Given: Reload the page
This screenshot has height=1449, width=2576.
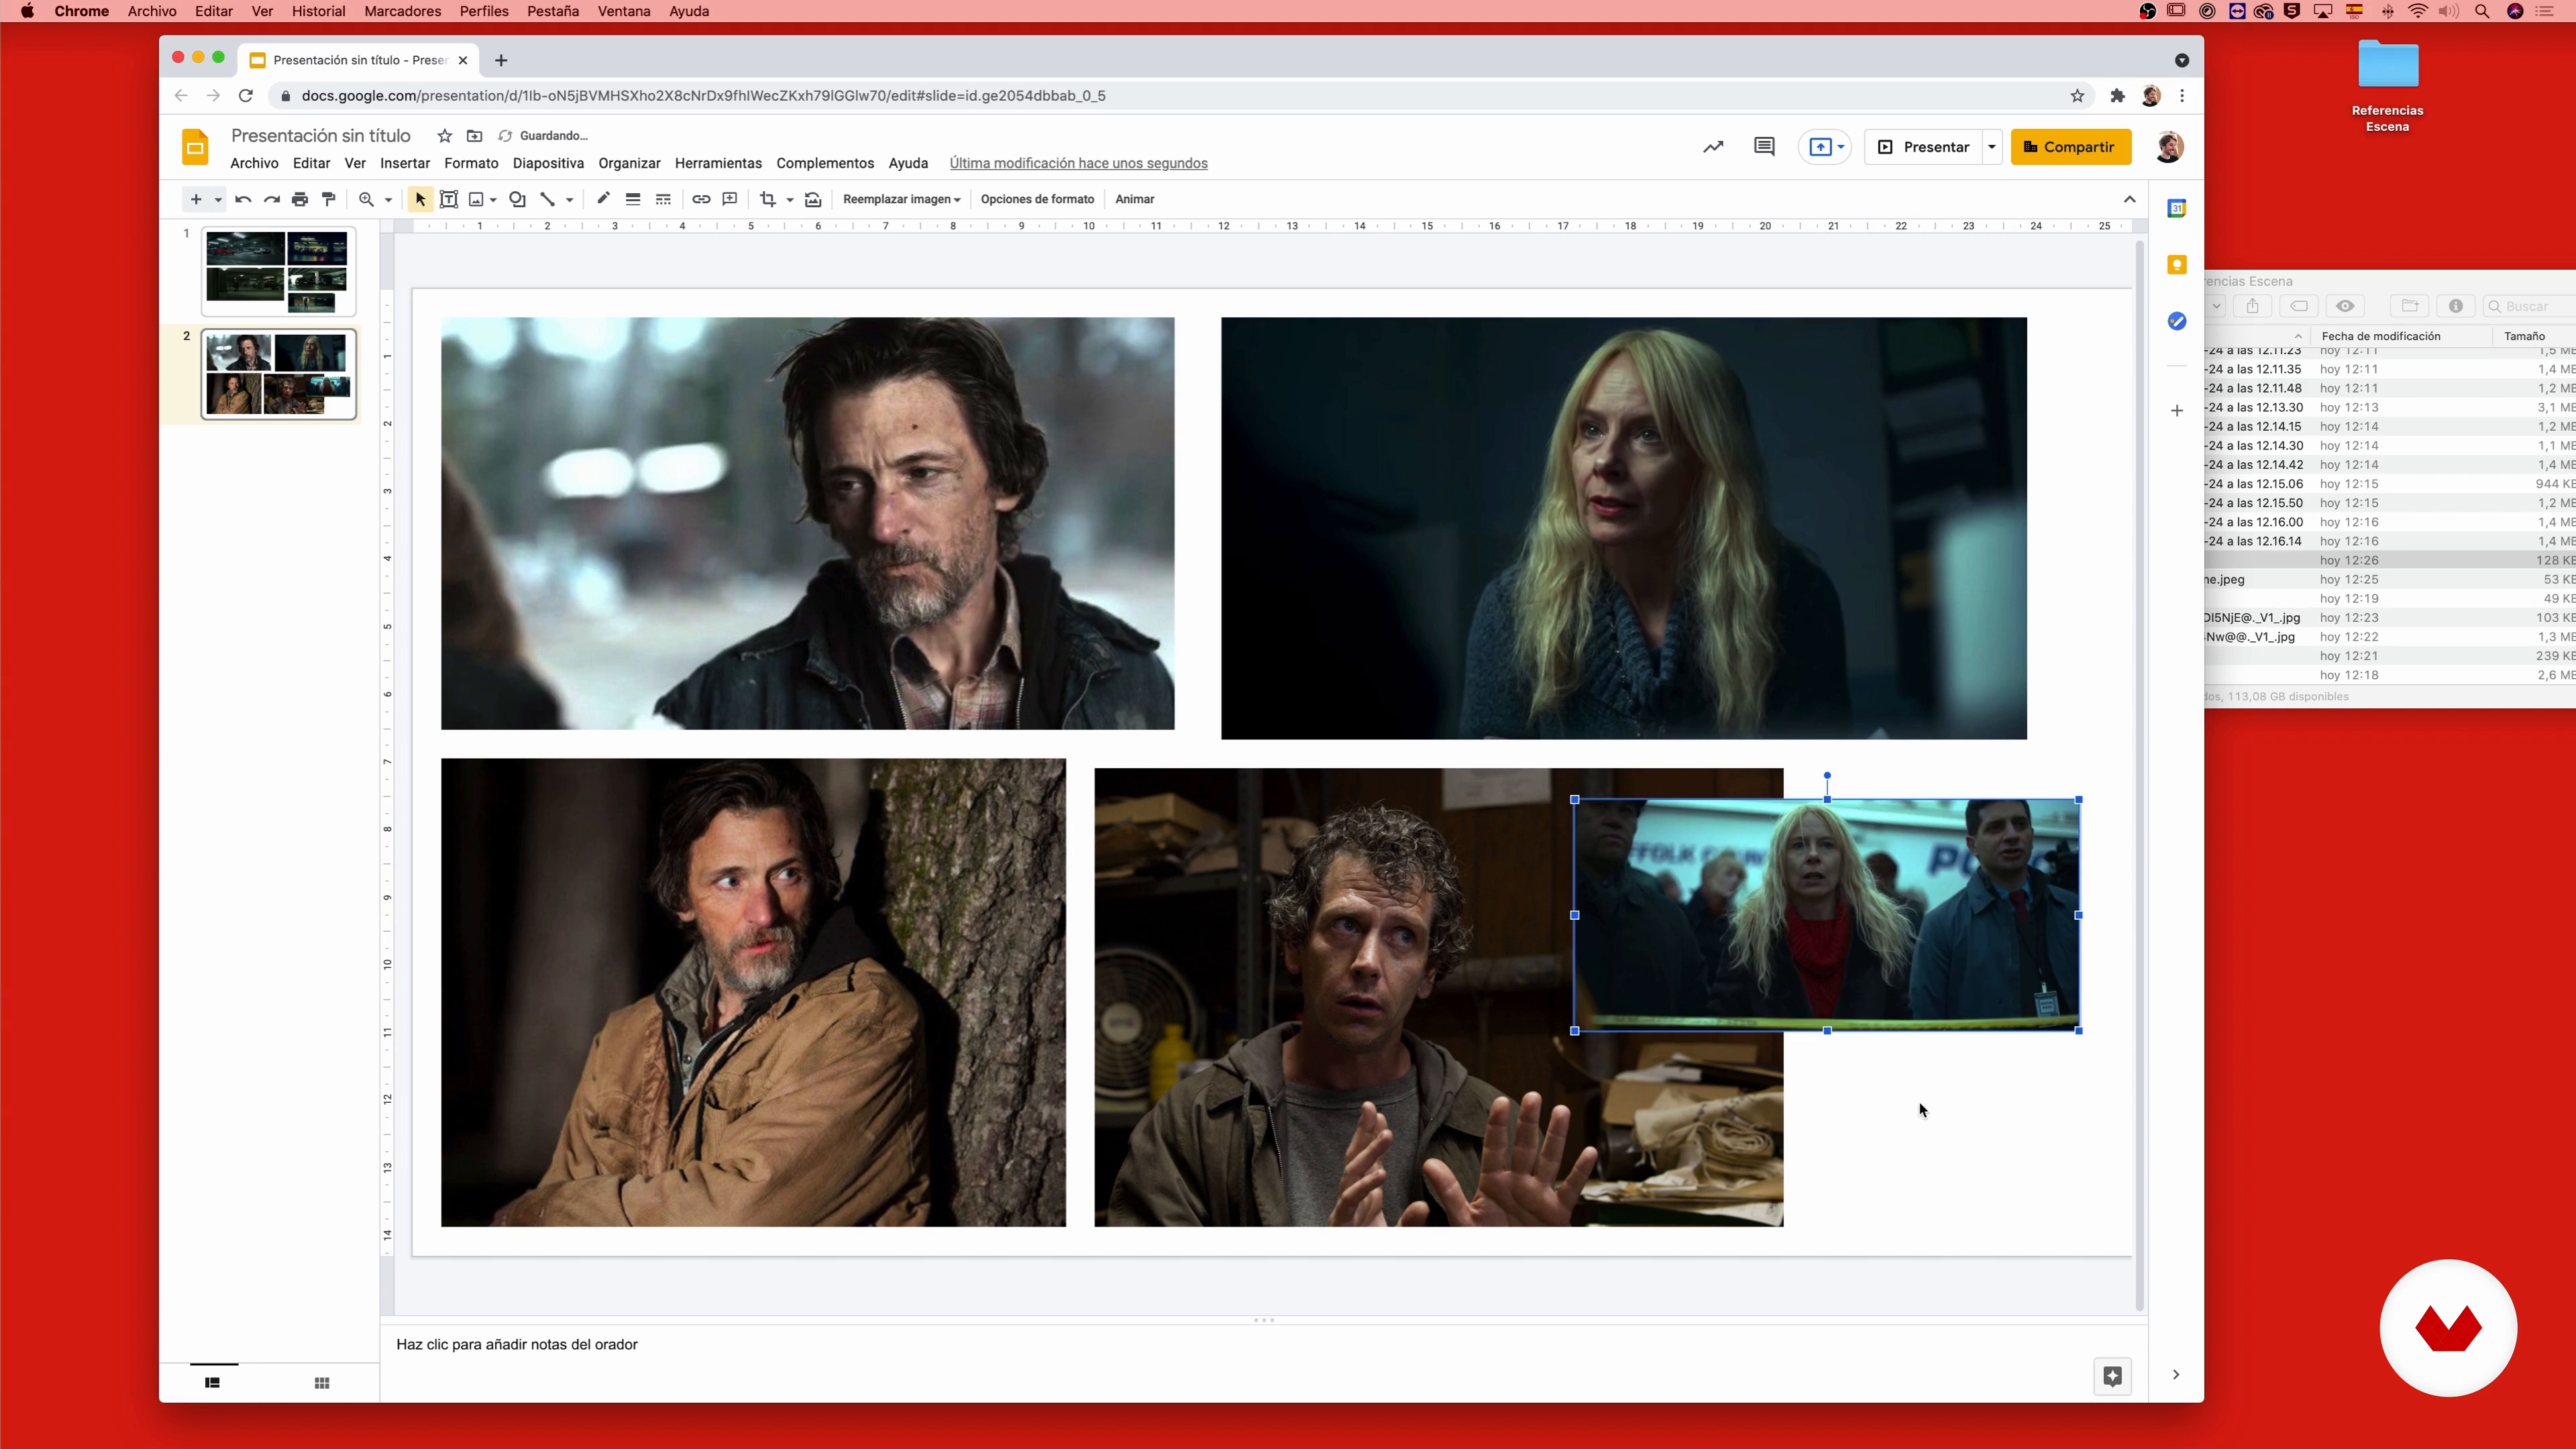Looking at the screenshot, I should pyautogui.click(x=245, y=96).
